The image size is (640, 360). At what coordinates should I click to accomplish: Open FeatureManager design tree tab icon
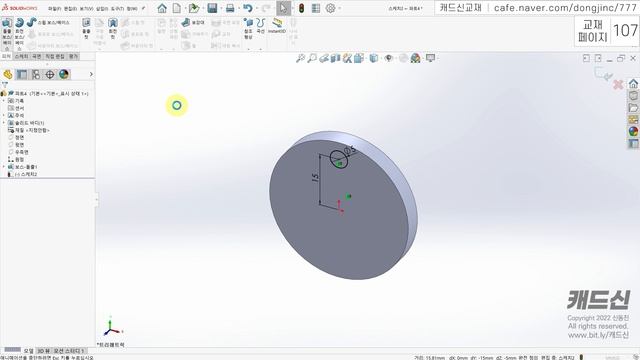[8, 74]
